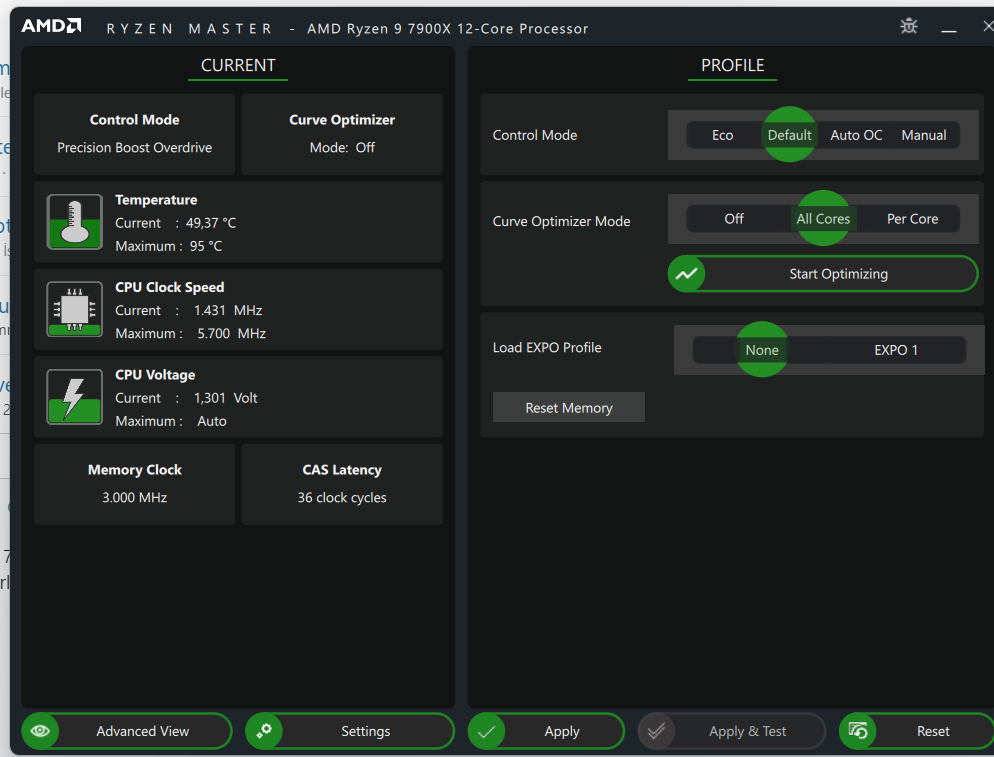Switch to the PROFILE tab heading

pyautogui.click(x=732, y=65)
